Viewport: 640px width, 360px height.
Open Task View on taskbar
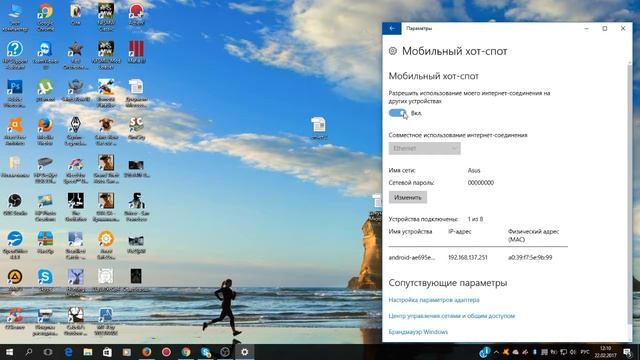click(48, 352)
